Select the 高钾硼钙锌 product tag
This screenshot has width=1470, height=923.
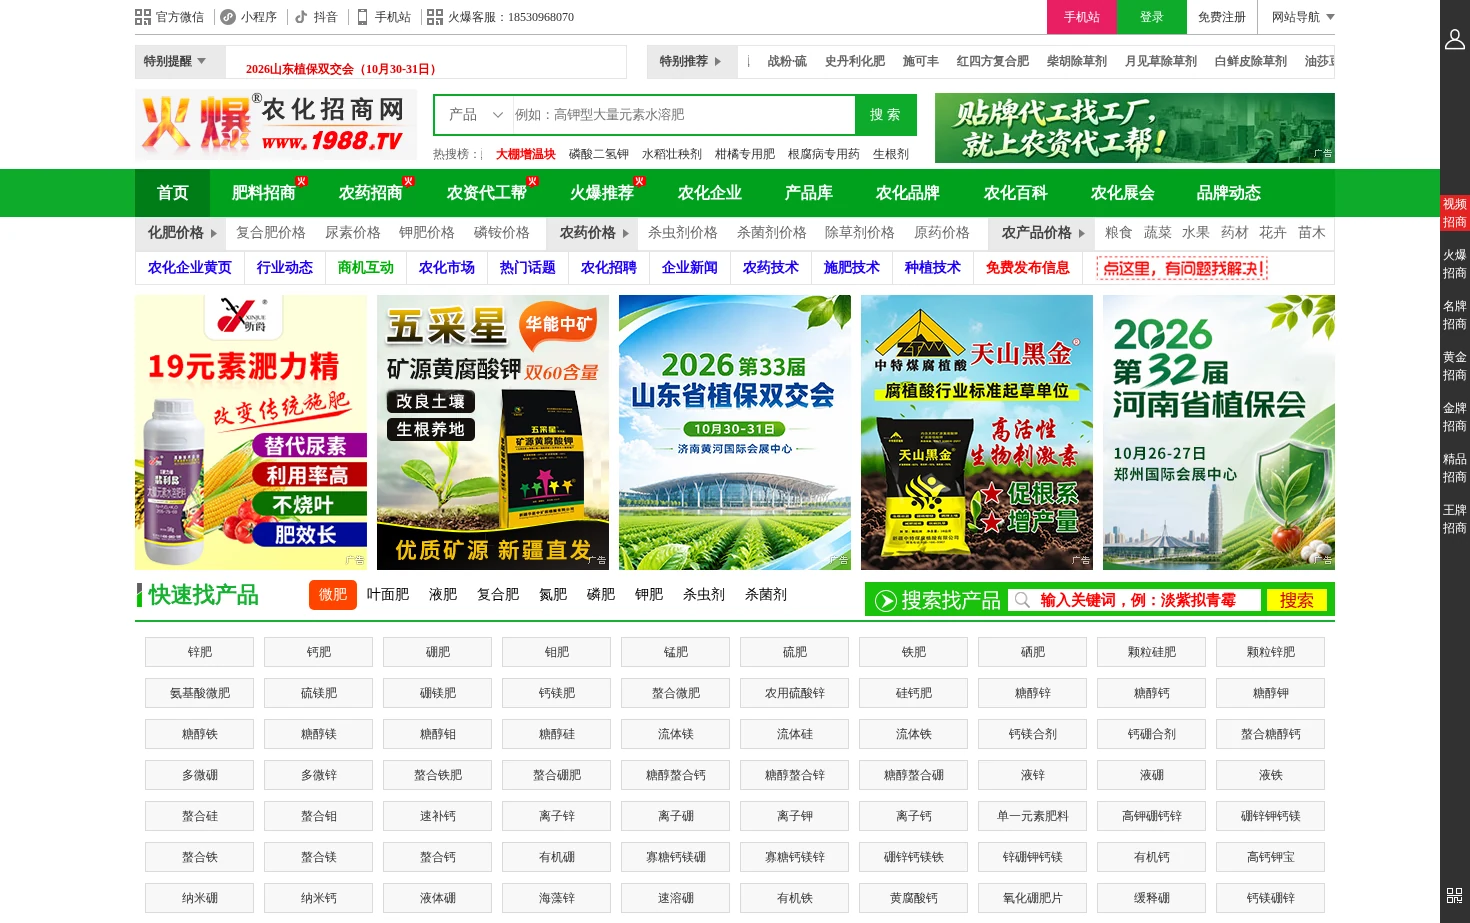(1152, 816)
